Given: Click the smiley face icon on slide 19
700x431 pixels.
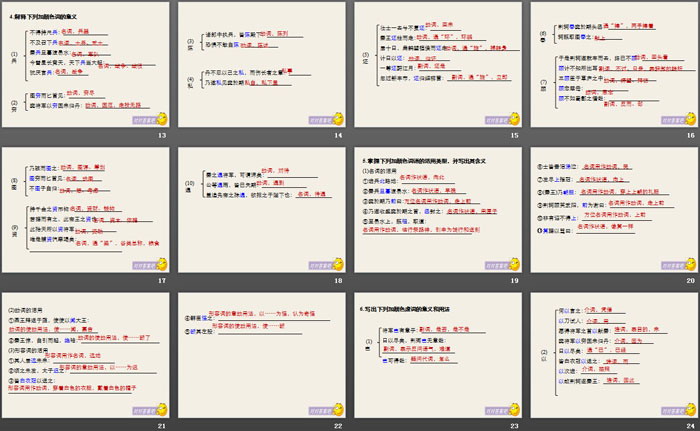Looking at the screenshot, I should (x=515, y=264).
